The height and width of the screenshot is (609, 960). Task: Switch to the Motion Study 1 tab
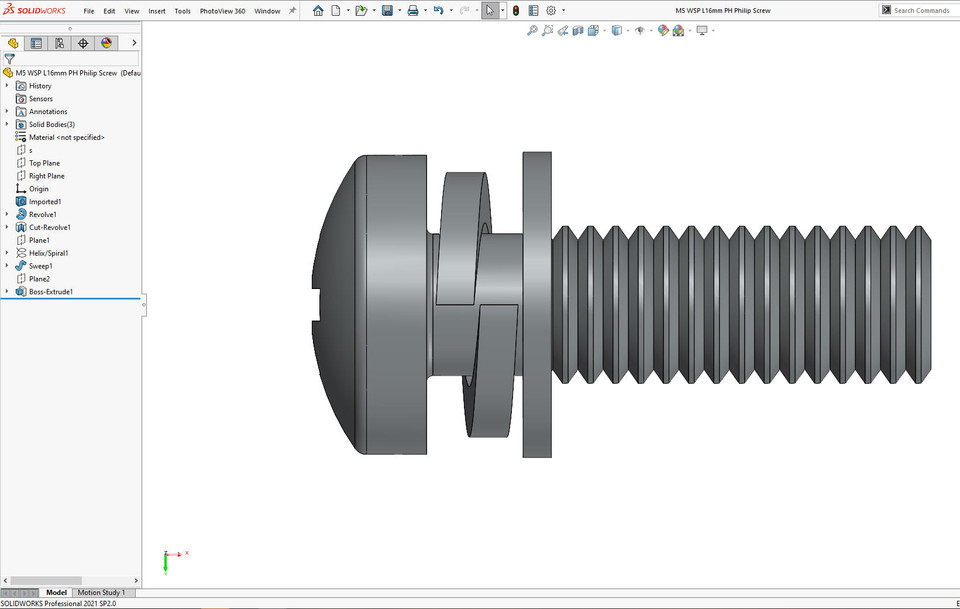click(101, 592)
